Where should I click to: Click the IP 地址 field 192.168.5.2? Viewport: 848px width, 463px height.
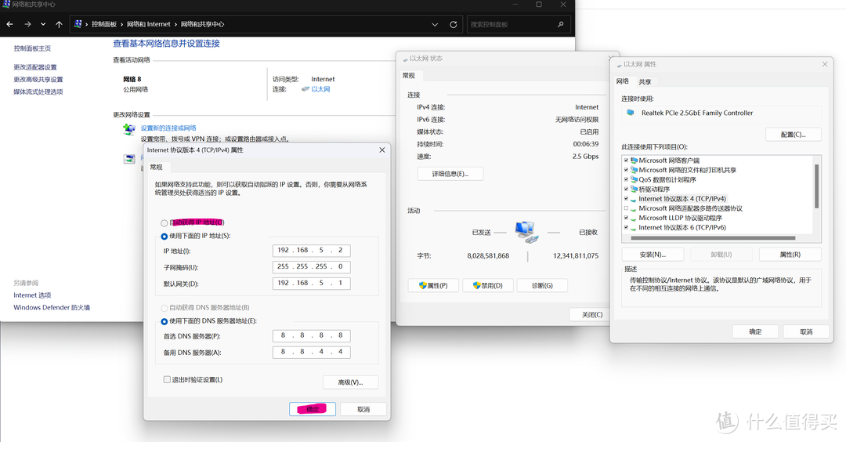[x=311, y=250]
